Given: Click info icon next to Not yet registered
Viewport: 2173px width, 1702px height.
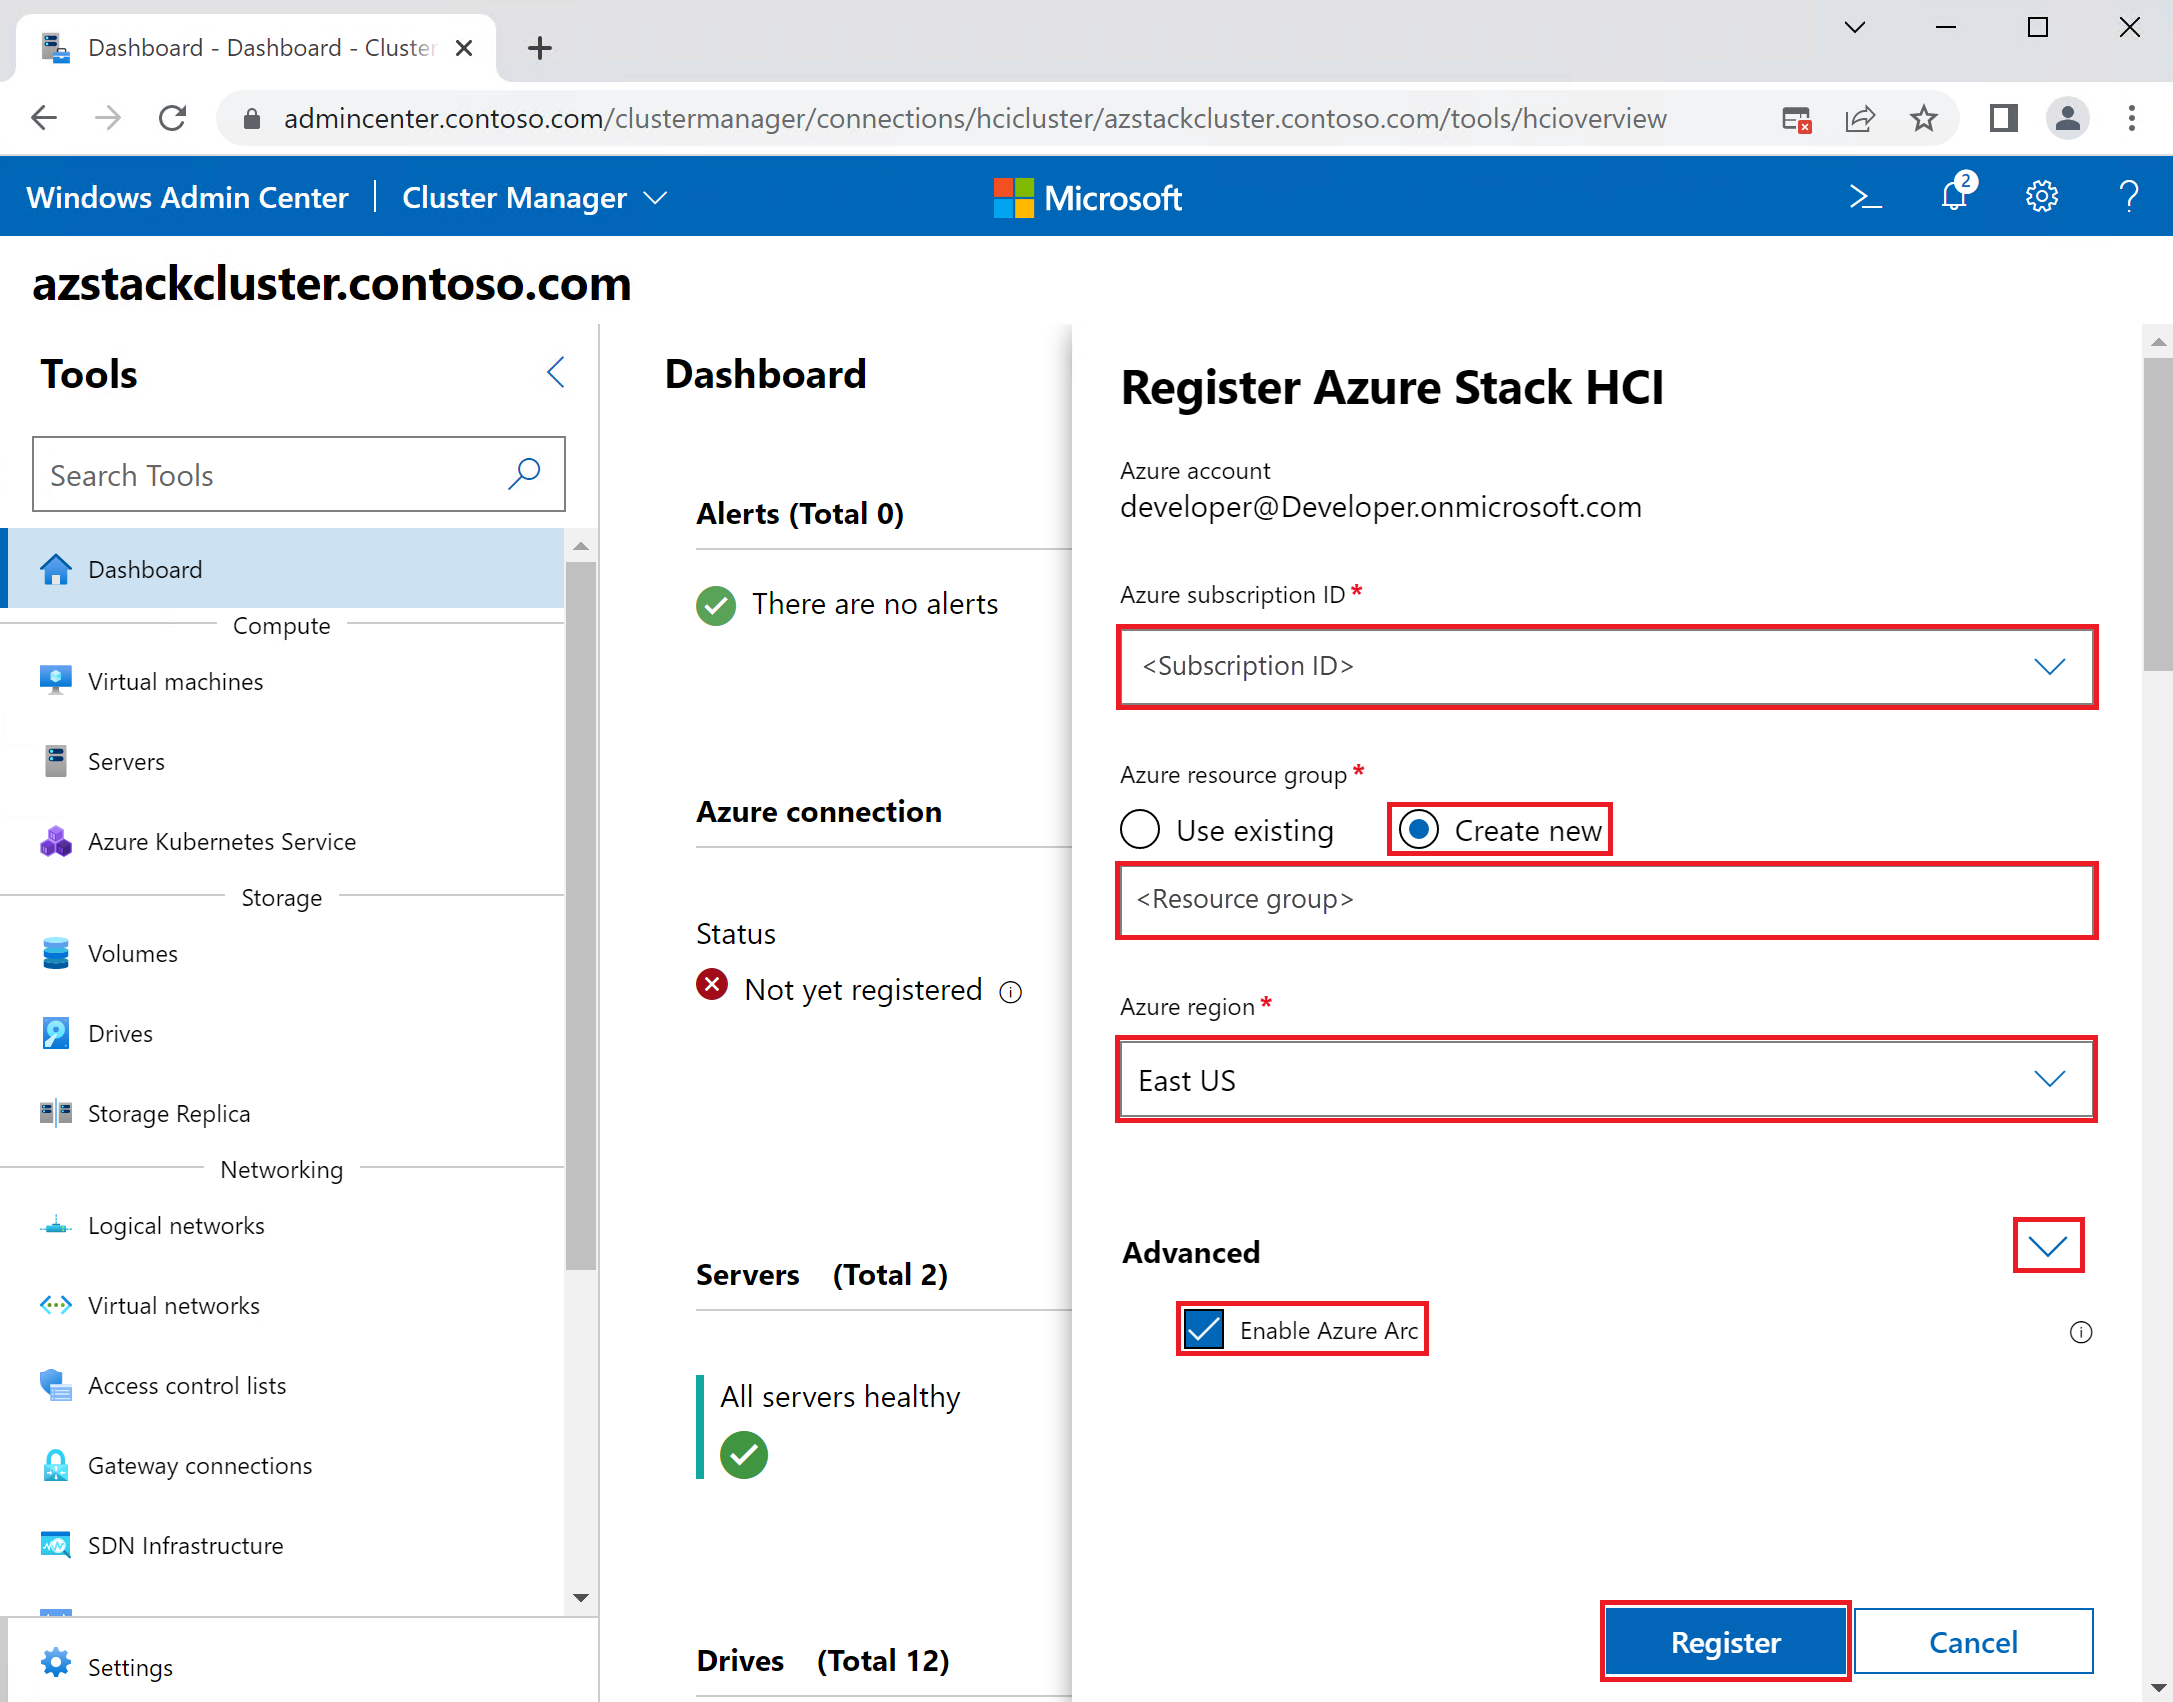Looking at the screenshot, I should pyautogui.click(x=1011, y=992).
